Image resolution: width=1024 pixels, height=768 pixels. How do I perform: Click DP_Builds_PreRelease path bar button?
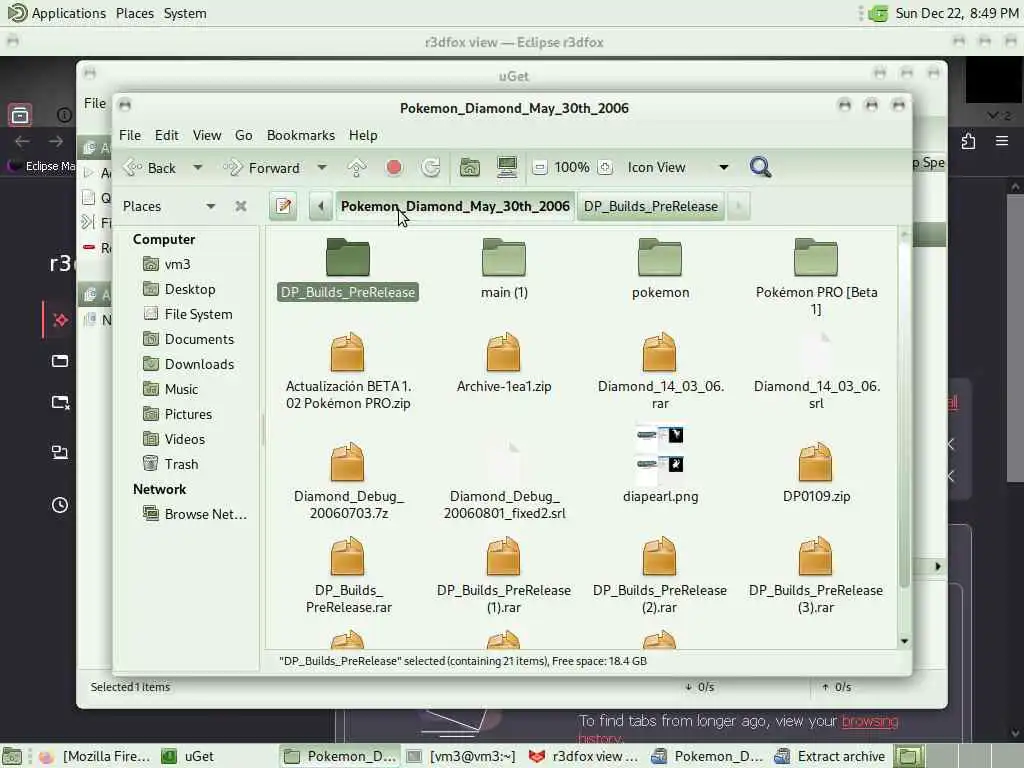(650, 206)
